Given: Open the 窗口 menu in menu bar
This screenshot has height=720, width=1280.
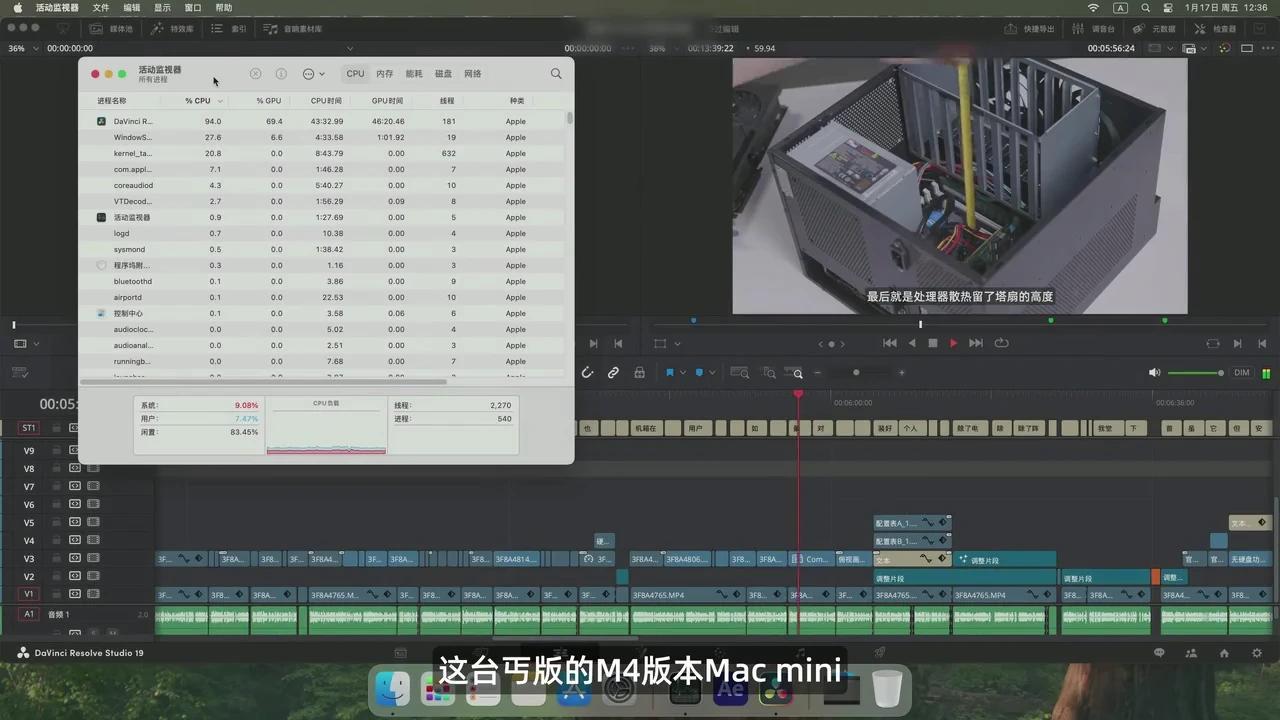Looking at the screenshot, I should point(193,8).
